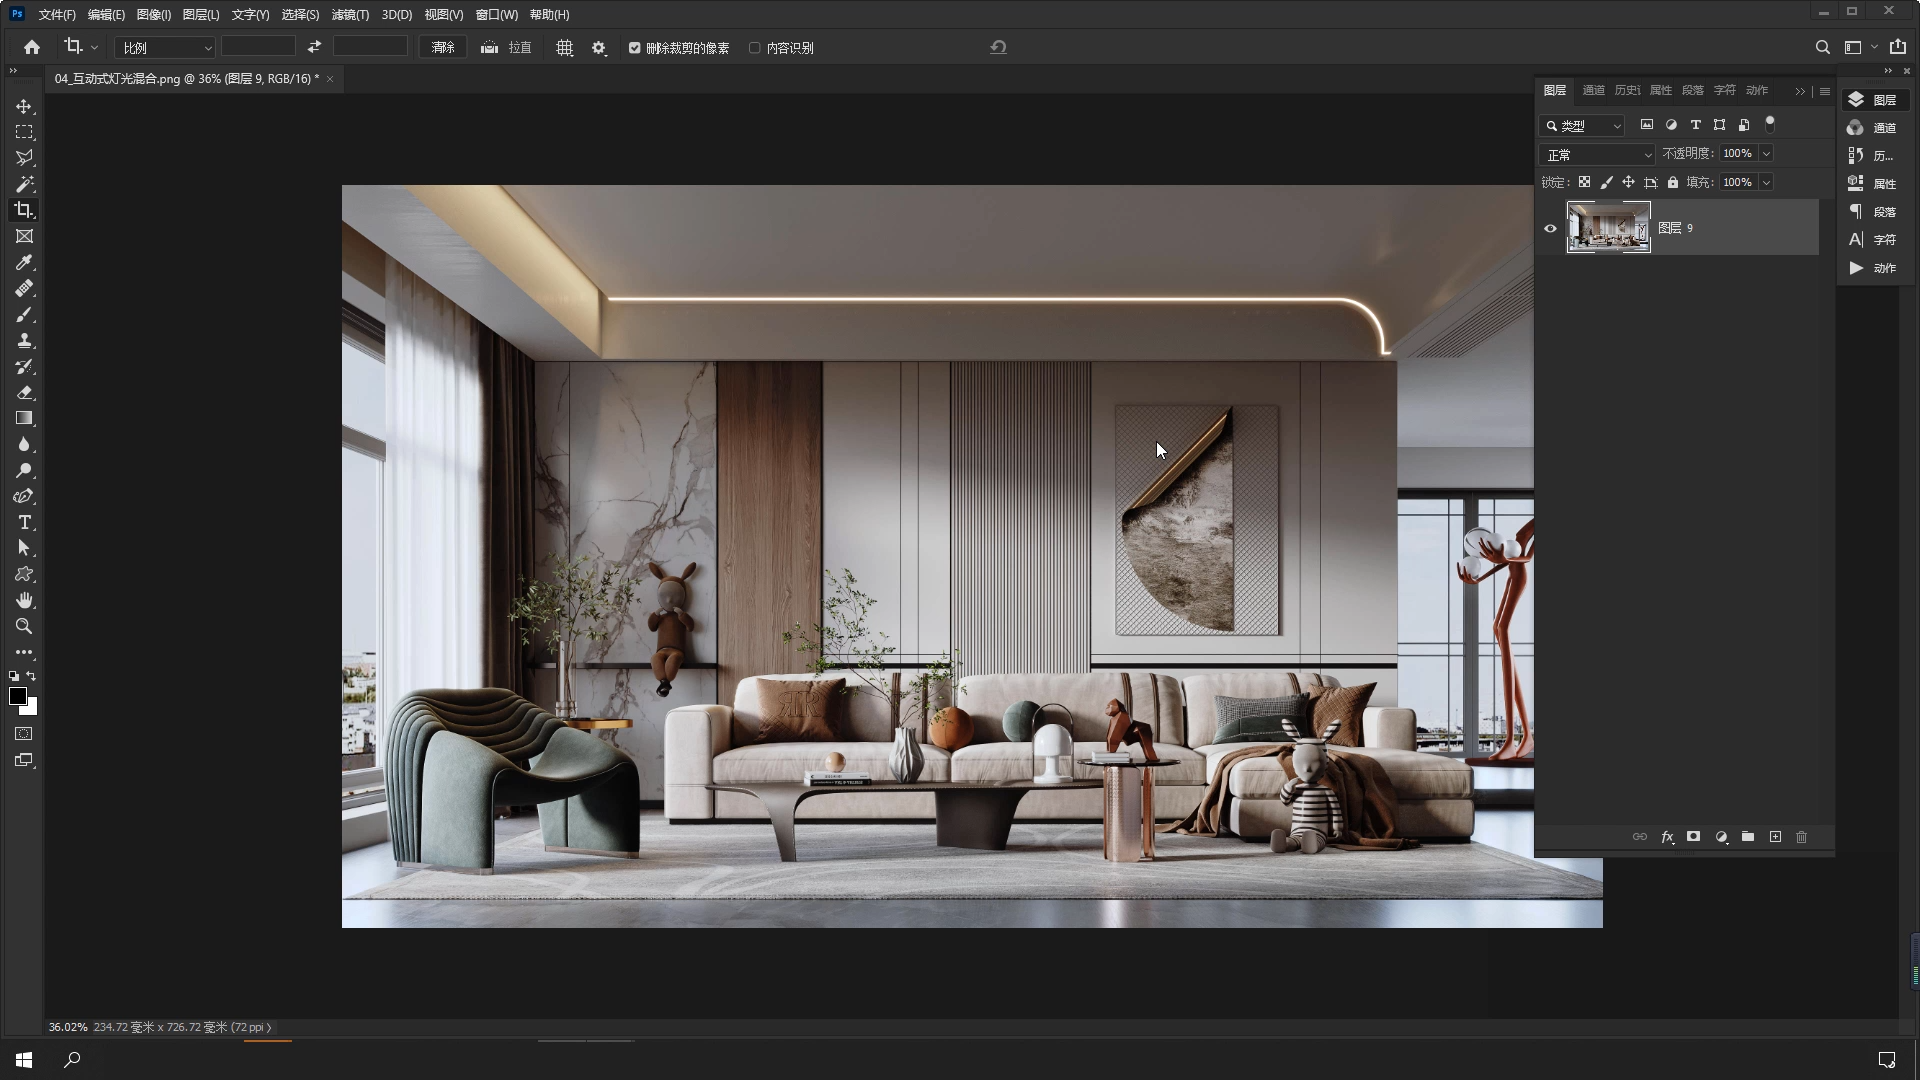Toggle delete cropped pixels checkbox
Viewport: 1920px width, 1080px height.
(634, 48)
